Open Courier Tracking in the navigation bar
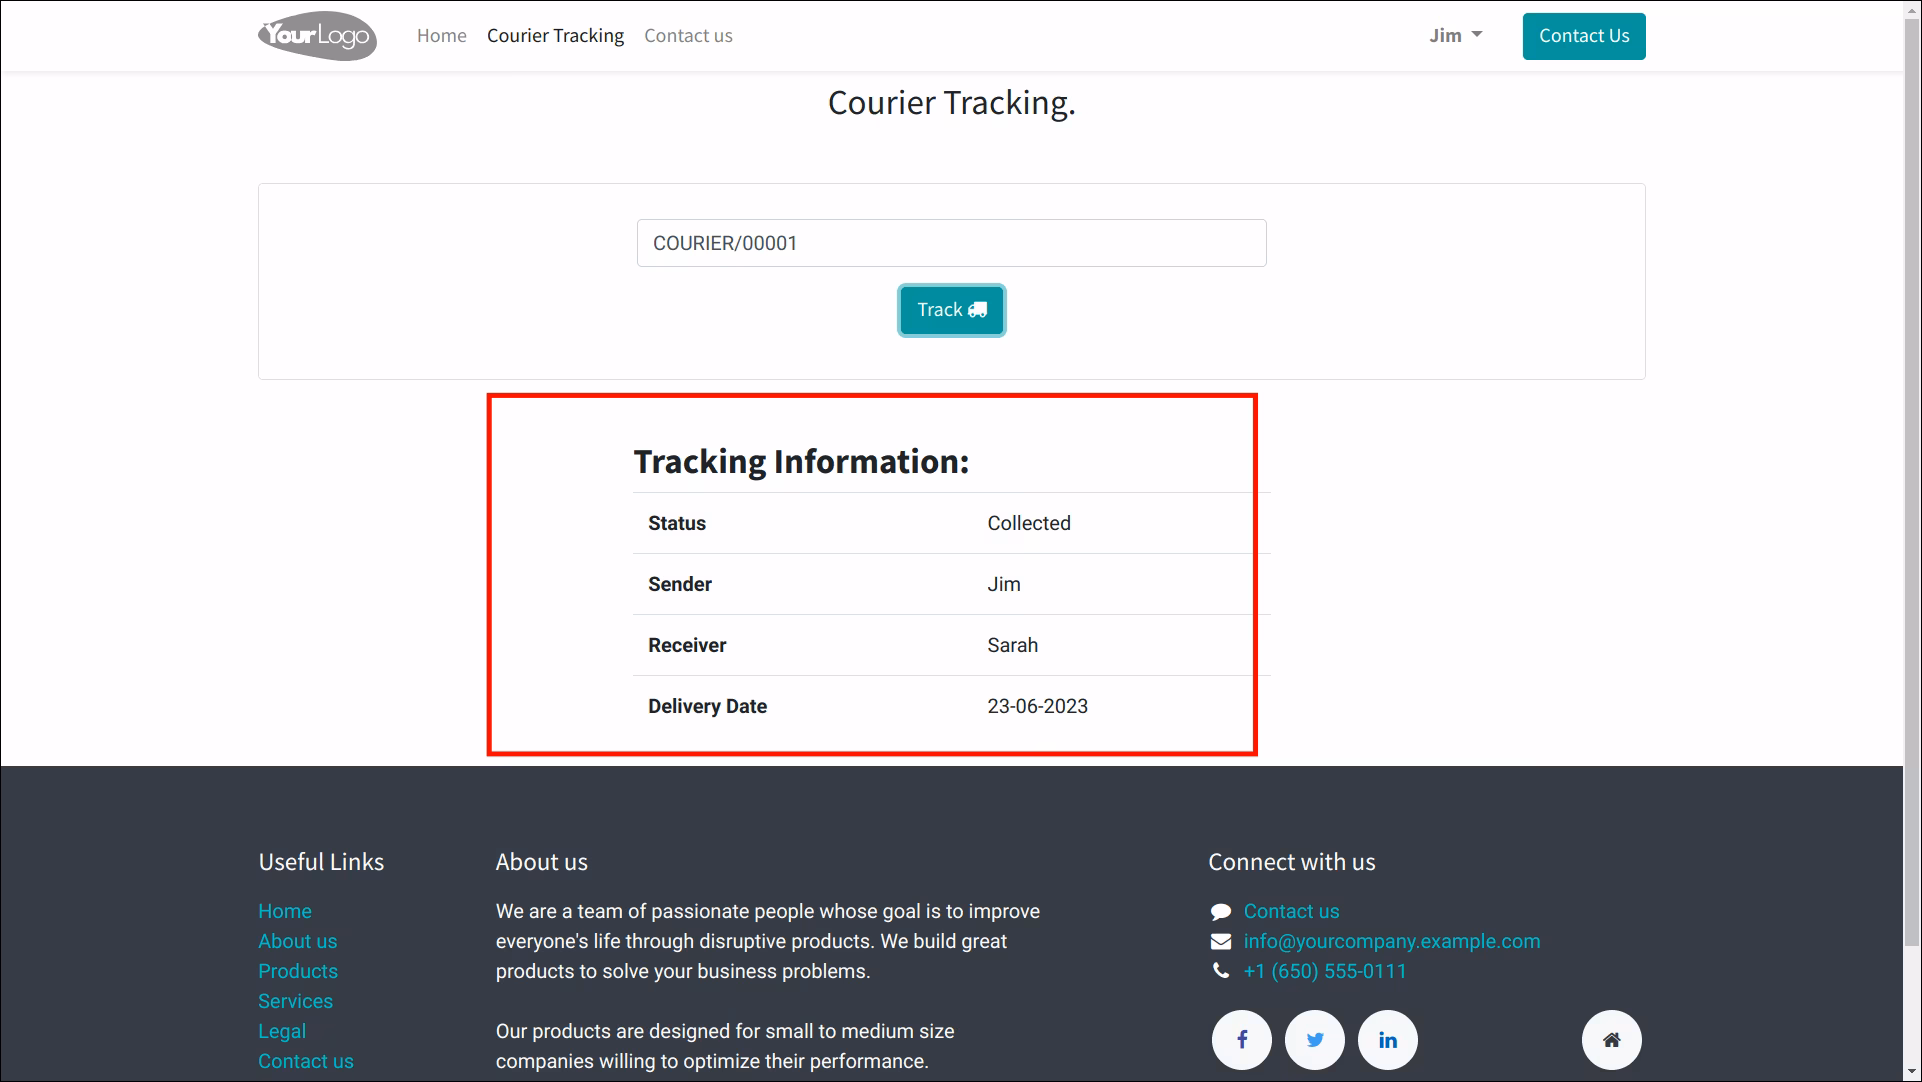 tap(555, 36)
